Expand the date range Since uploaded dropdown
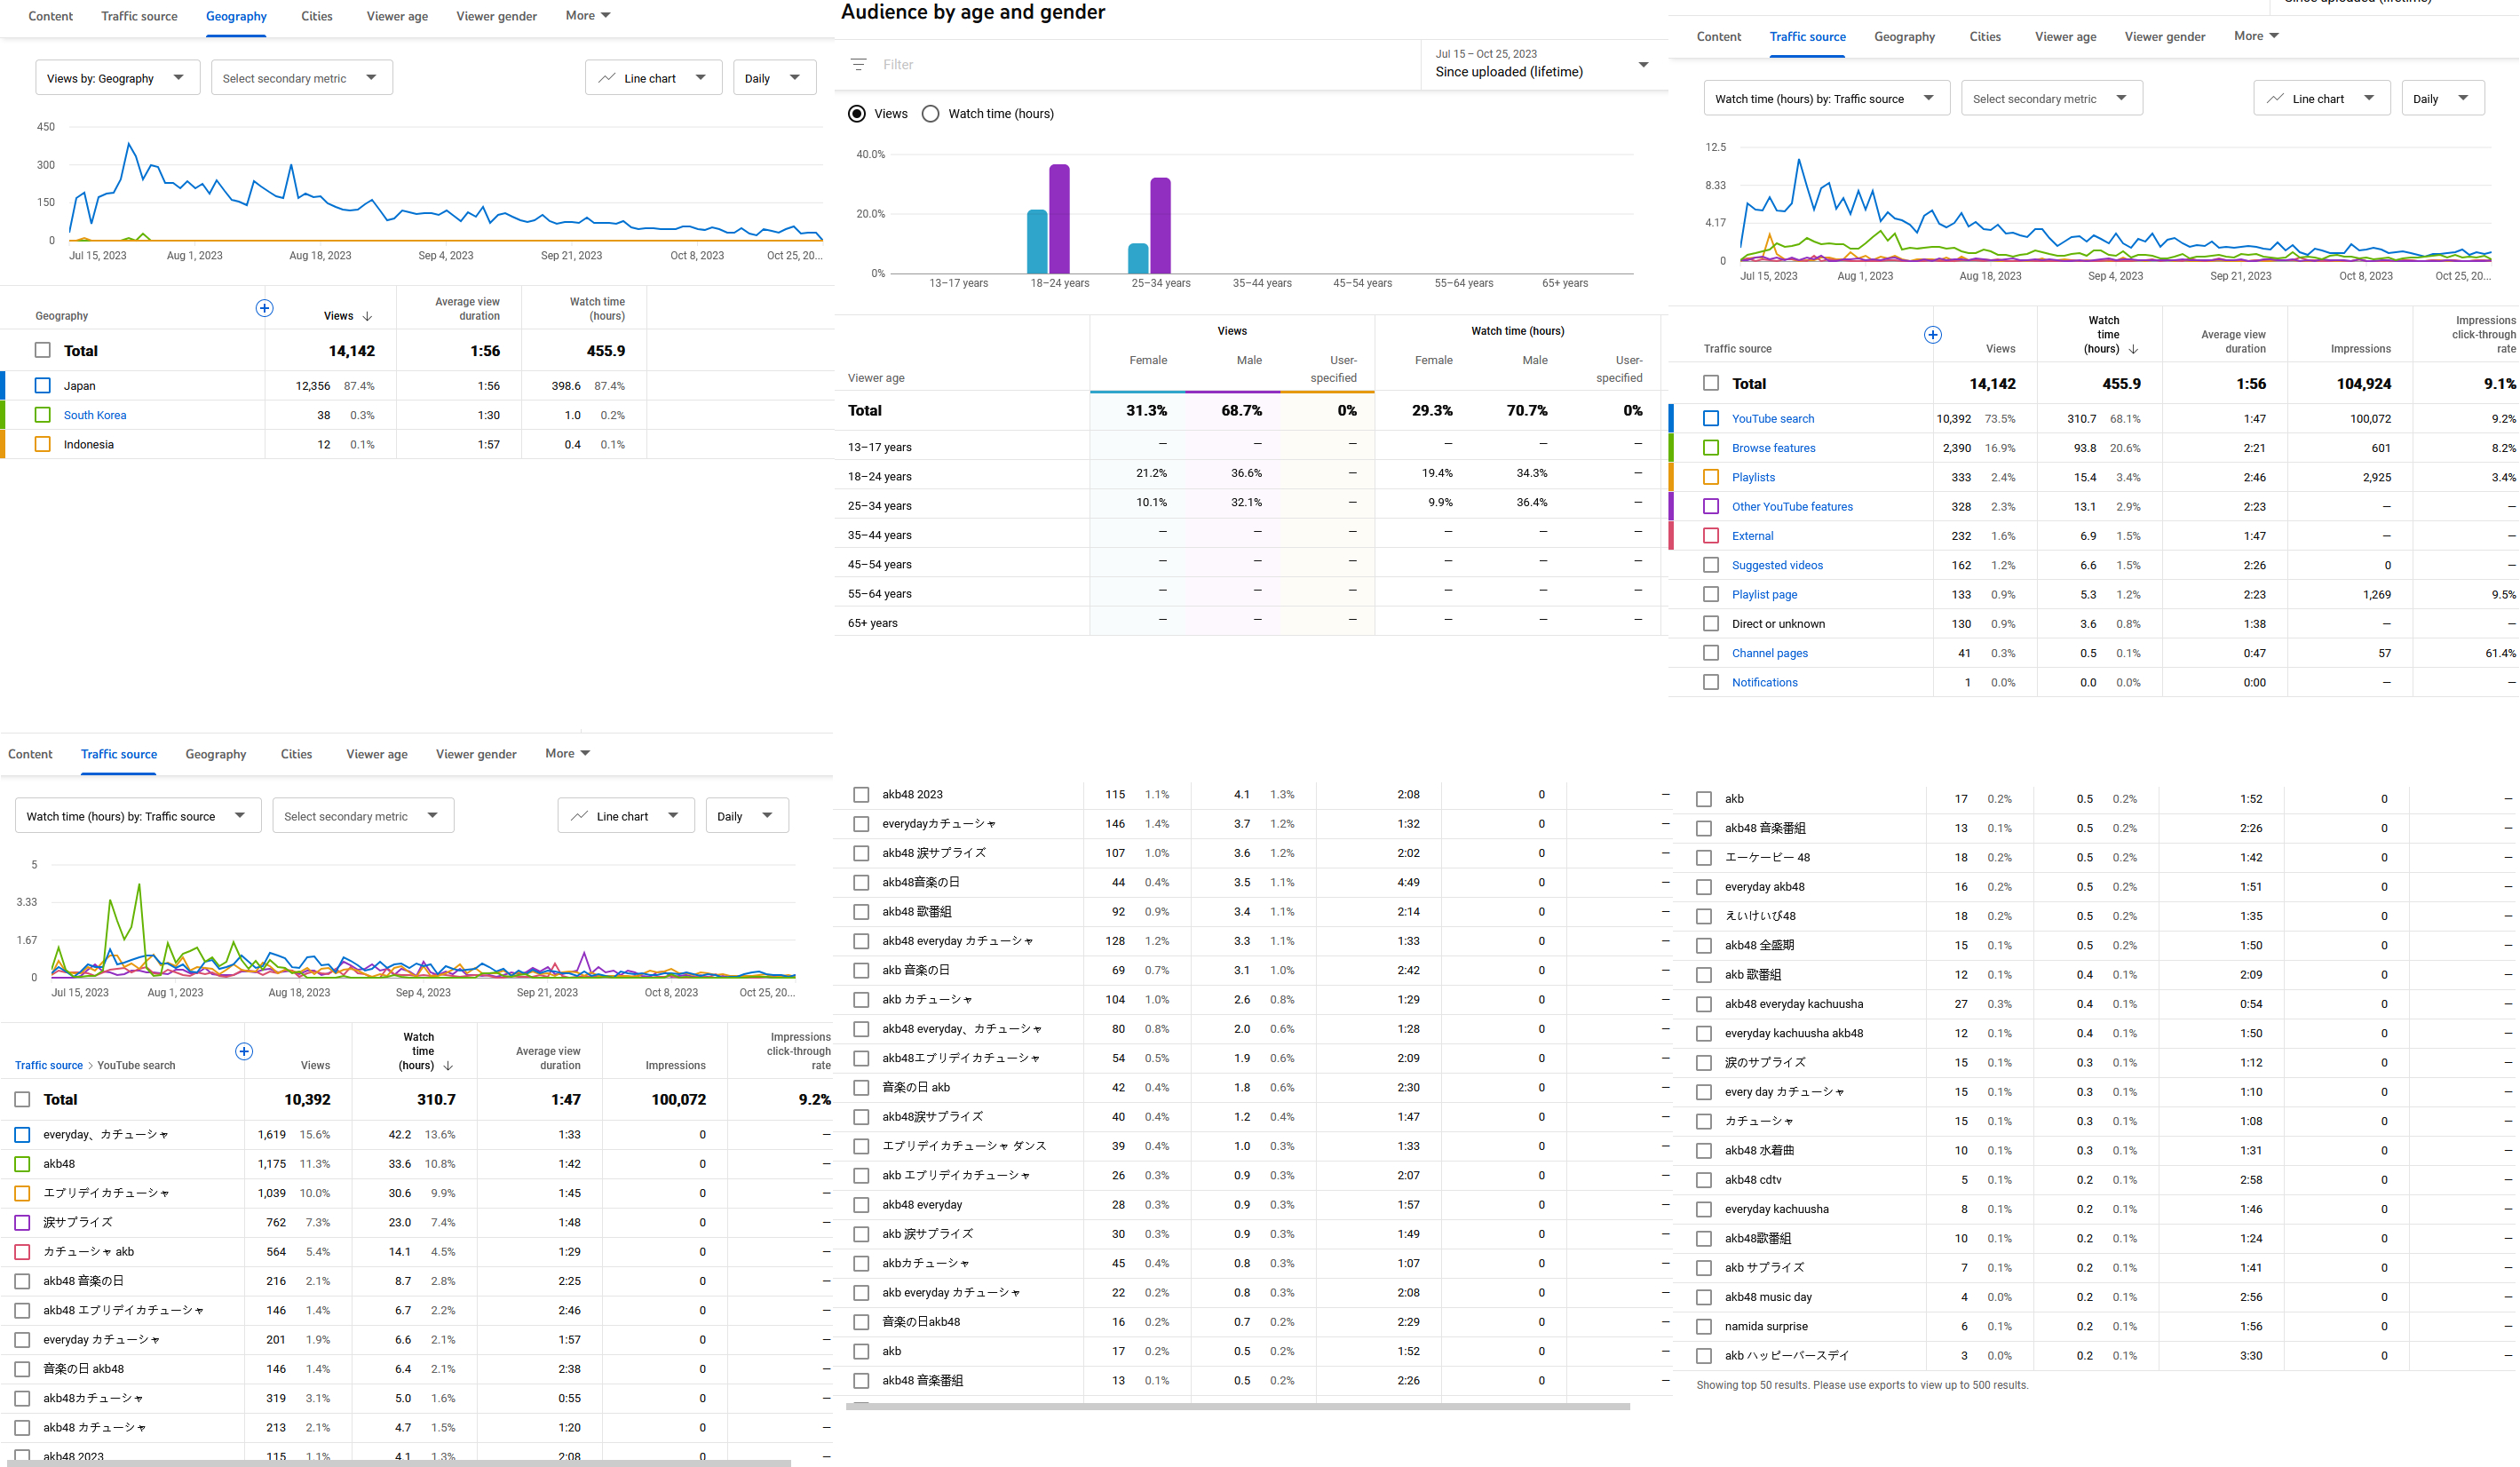2520x1467 pixels. 1642,65
